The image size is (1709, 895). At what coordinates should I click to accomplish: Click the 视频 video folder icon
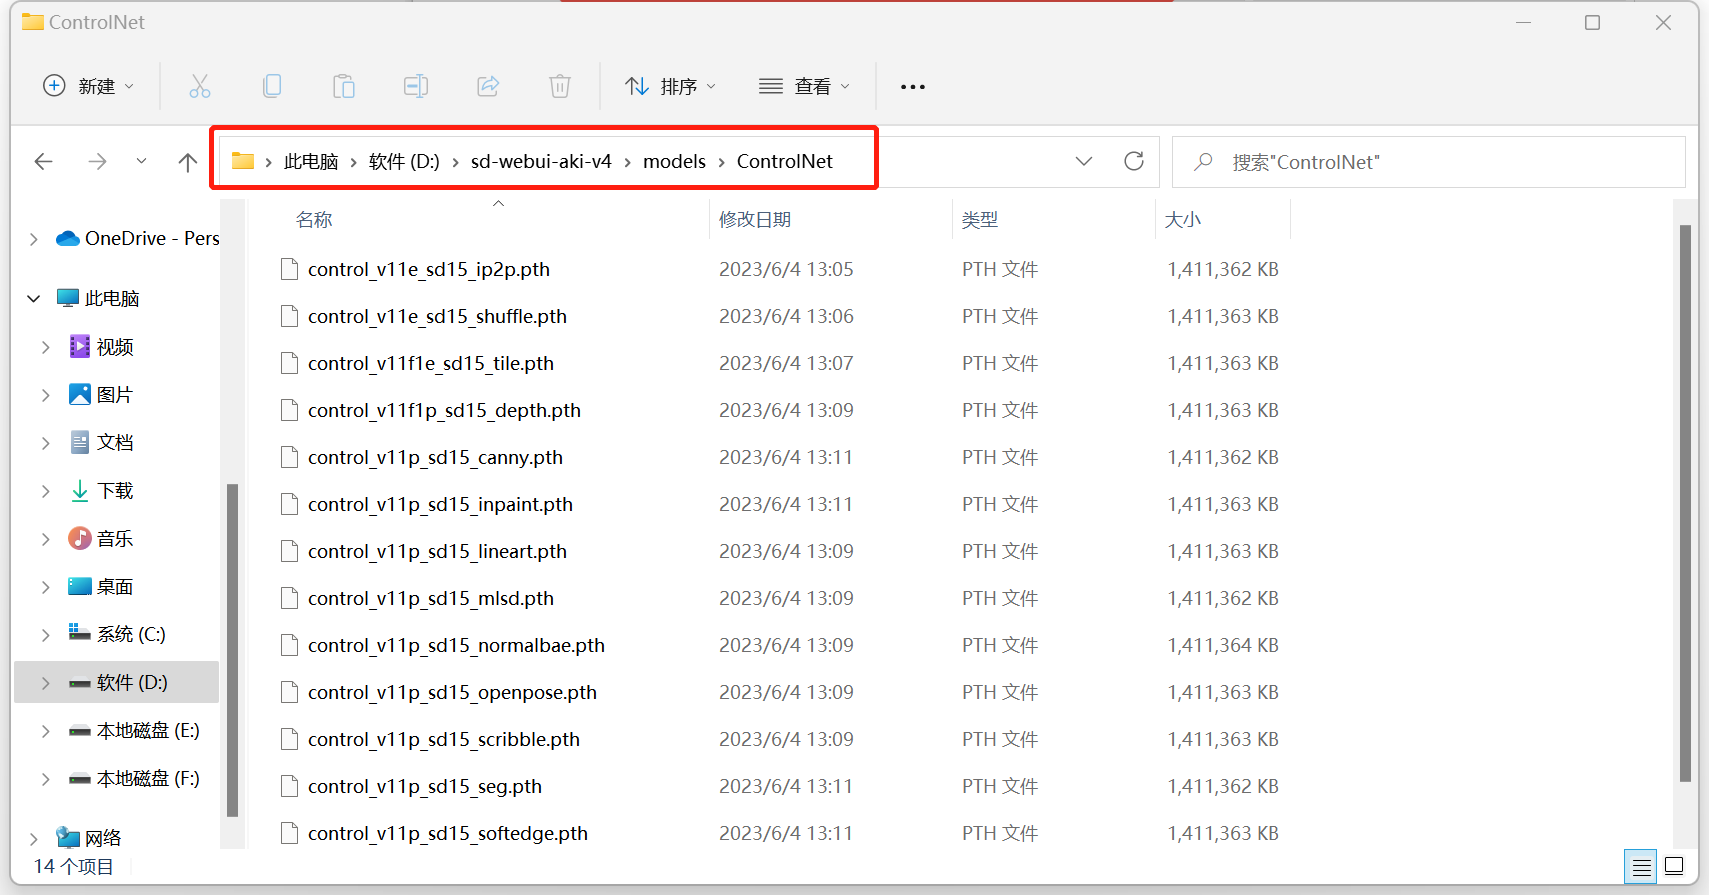[x=80, y=346]
